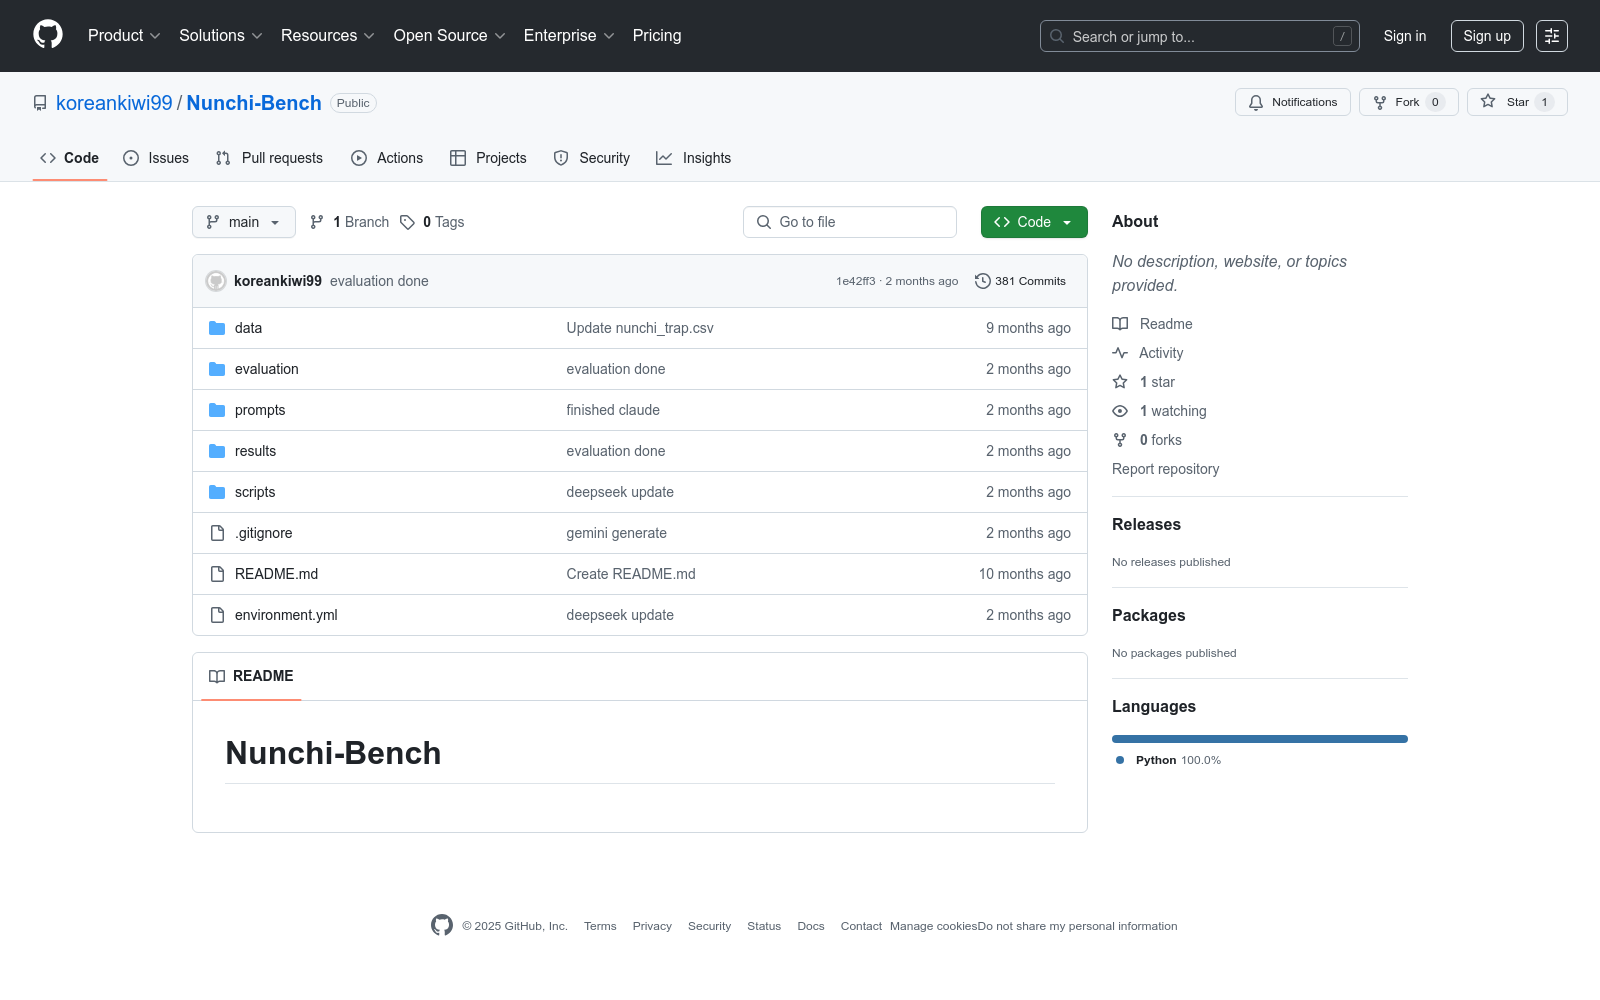Fork the repository
Viewport: 1600px width, 1000px height.
point(1409,102)
